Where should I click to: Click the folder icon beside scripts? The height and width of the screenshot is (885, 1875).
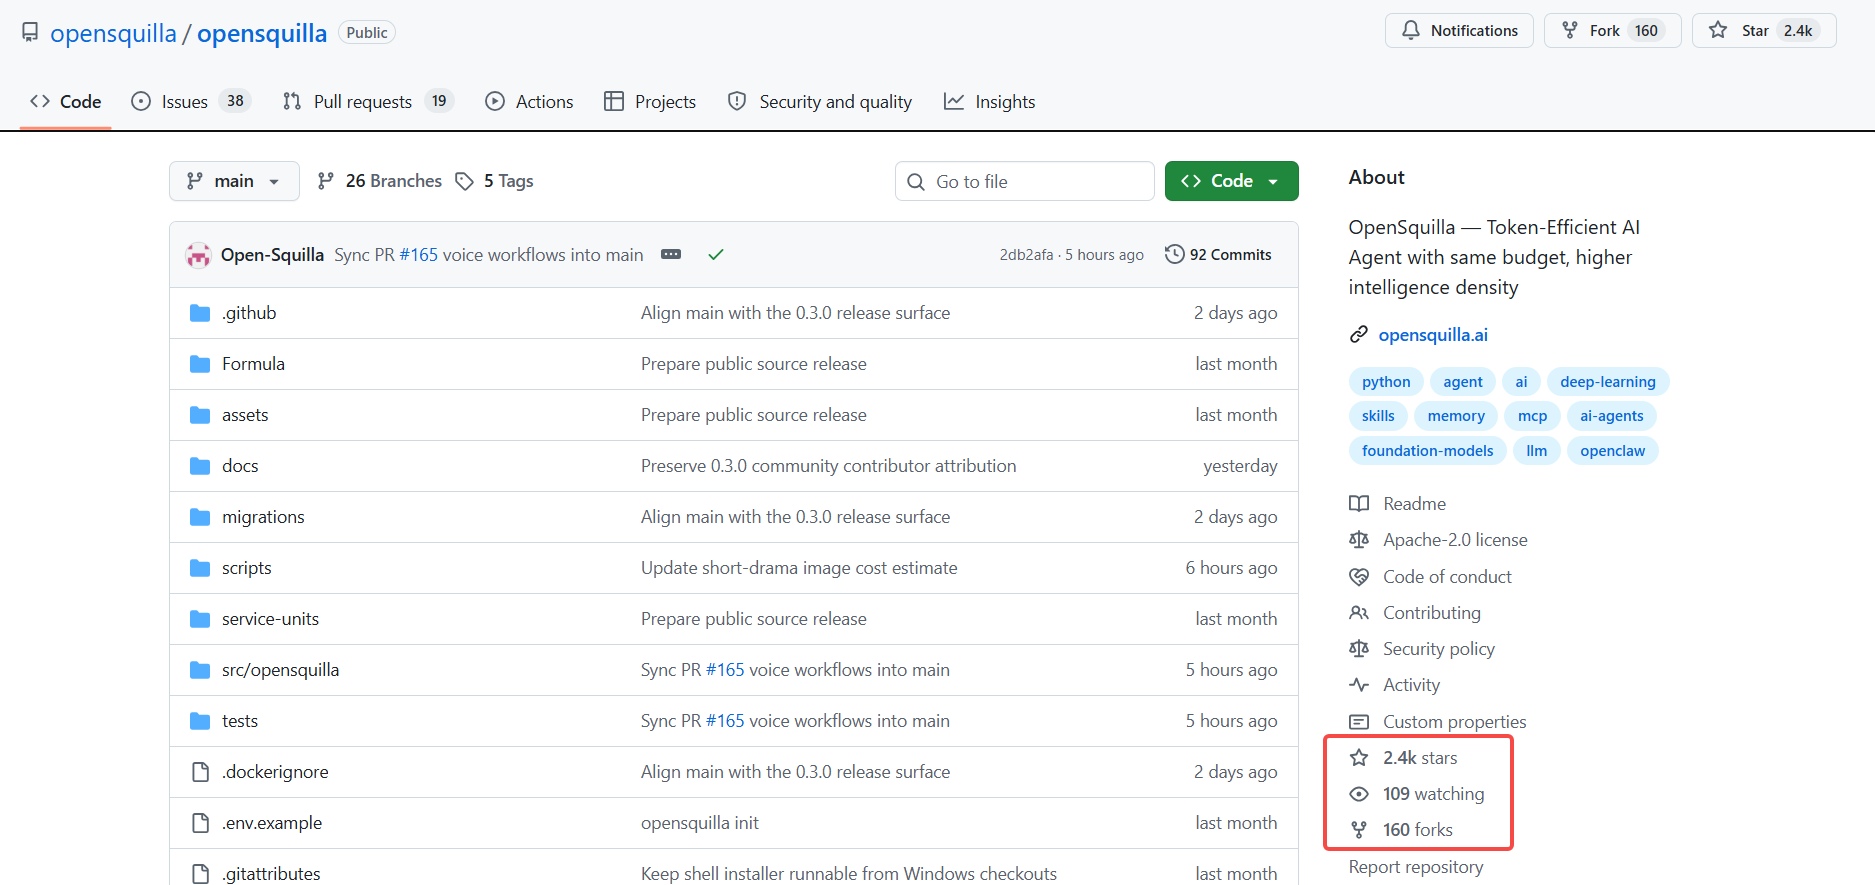click(200, 568)
